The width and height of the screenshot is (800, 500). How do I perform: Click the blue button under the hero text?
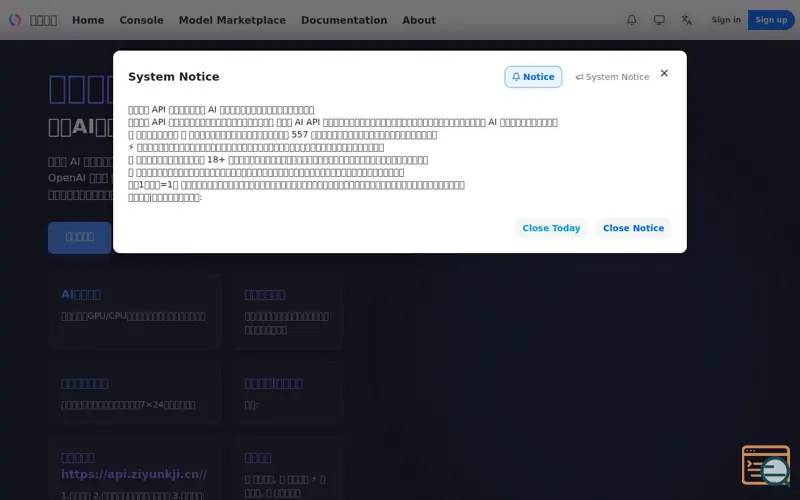coord(80,237)
